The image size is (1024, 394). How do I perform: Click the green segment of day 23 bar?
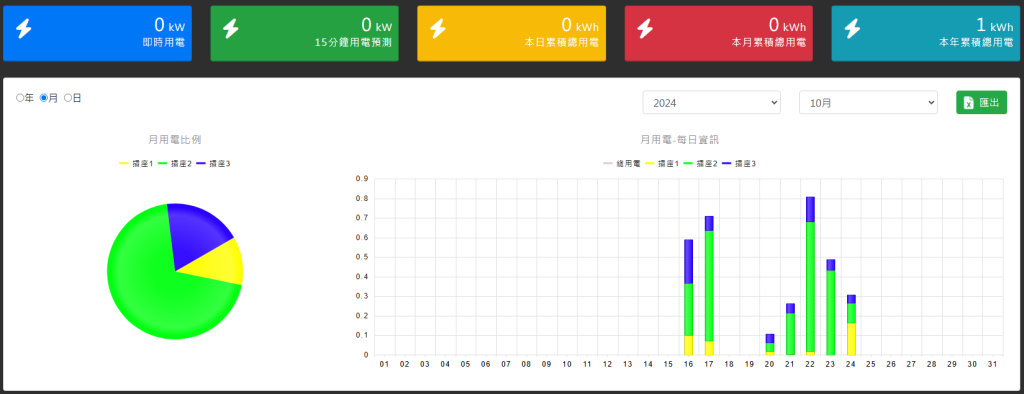pyautogui.click(x=831, y=313)
